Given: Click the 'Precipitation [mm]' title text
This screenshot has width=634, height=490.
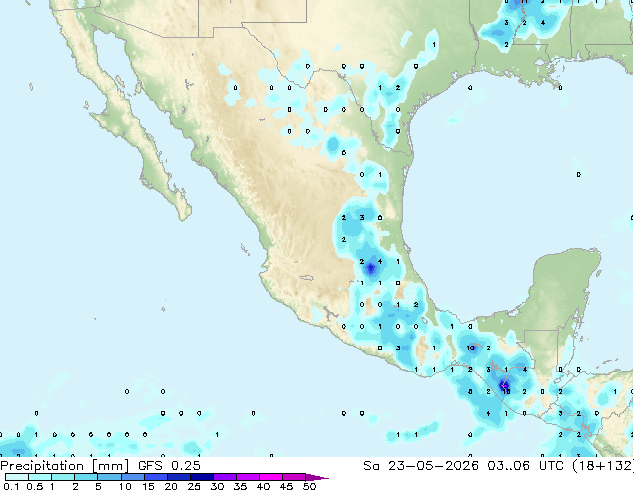Looking at the screenshot, I should (x=65, y=466).
